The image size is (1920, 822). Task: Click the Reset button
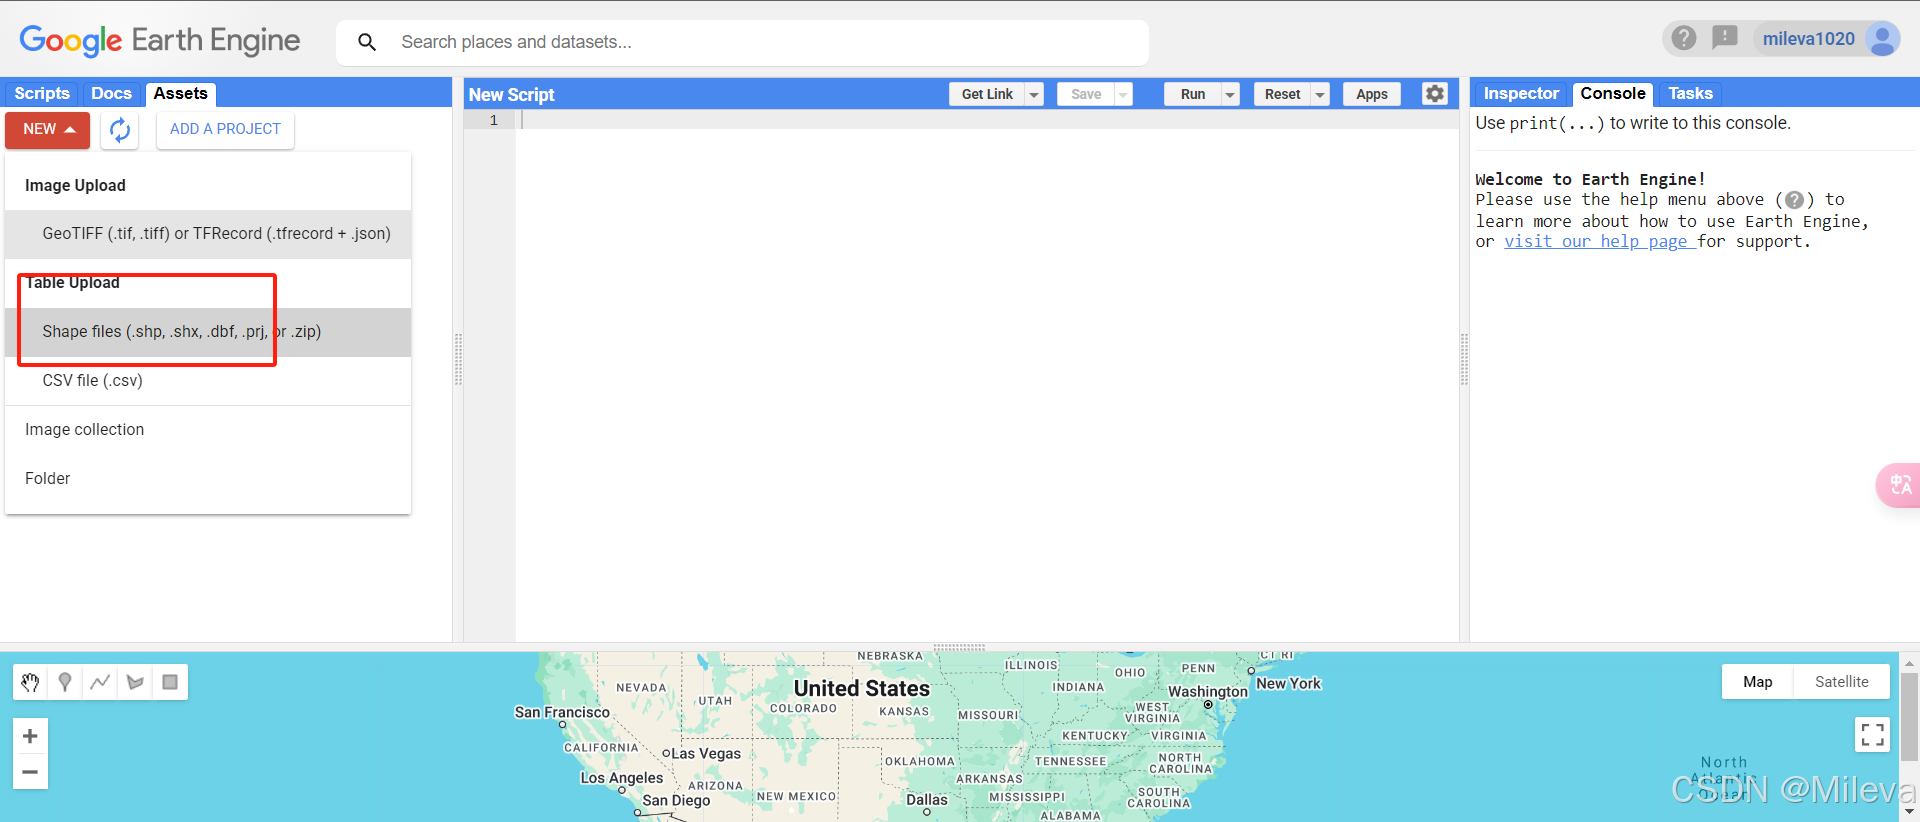click(x=1282, y=94)
